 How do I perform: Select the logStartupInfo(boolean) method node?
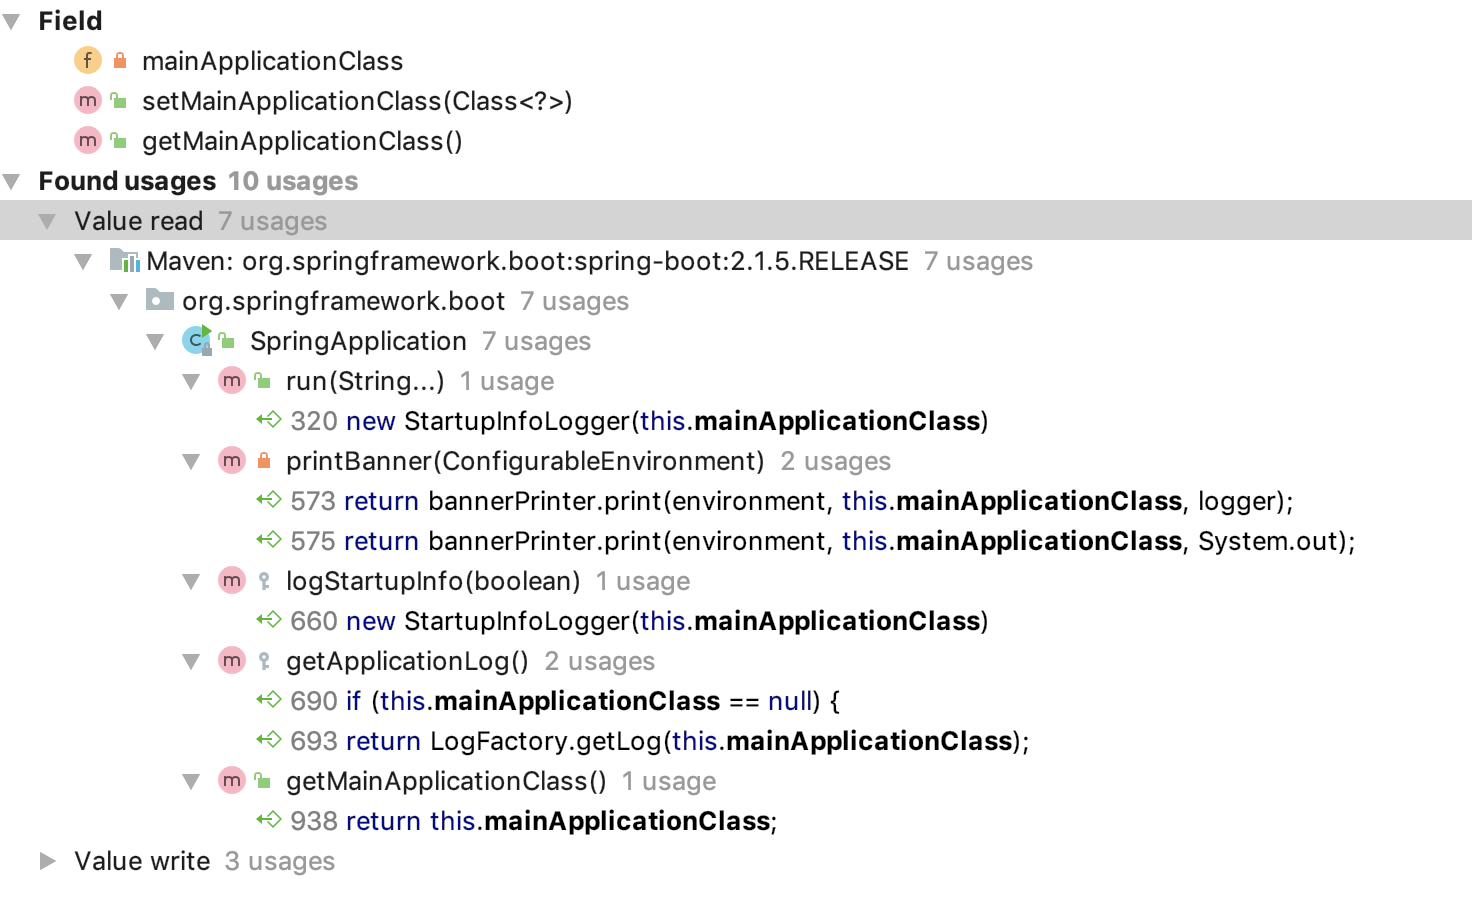click(x=432, y=581)
